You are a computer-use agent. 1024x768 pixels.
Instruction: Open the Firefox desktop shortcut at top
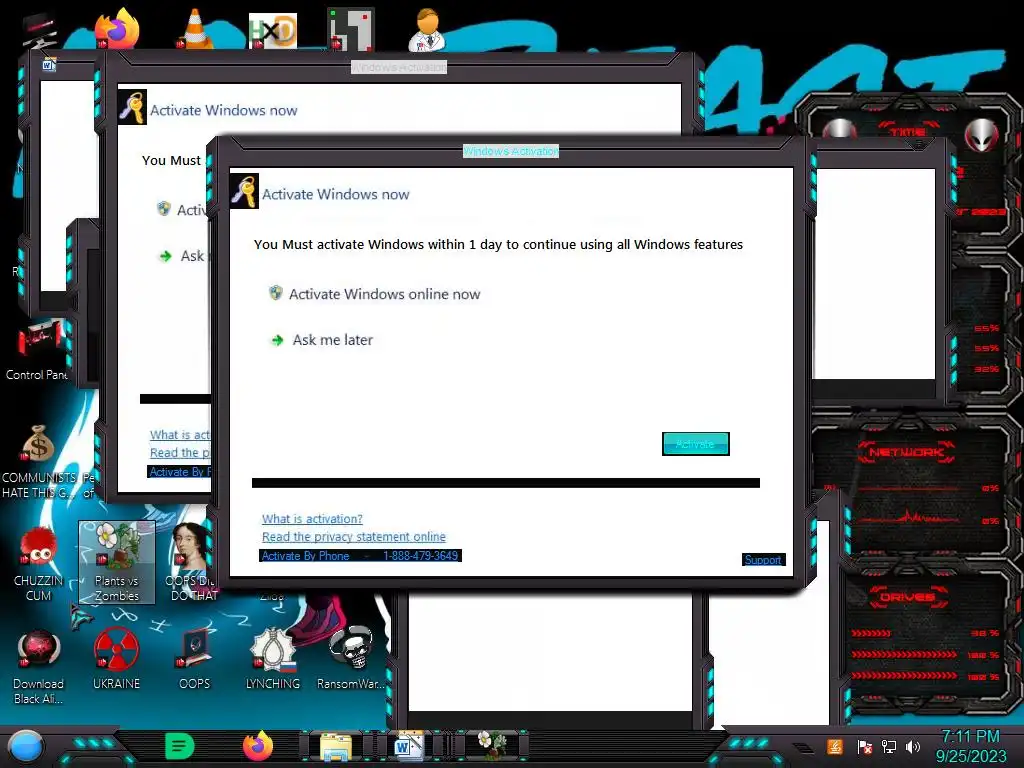pos(118,29)
